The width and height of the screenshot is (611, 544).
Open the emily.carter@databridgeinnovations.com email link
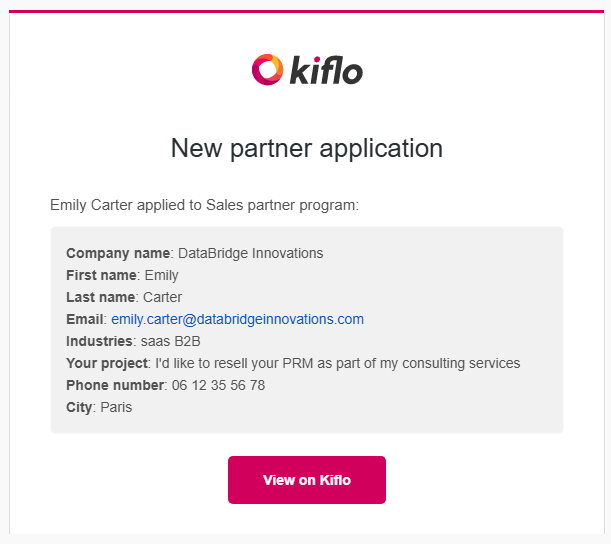click(237, 319)
